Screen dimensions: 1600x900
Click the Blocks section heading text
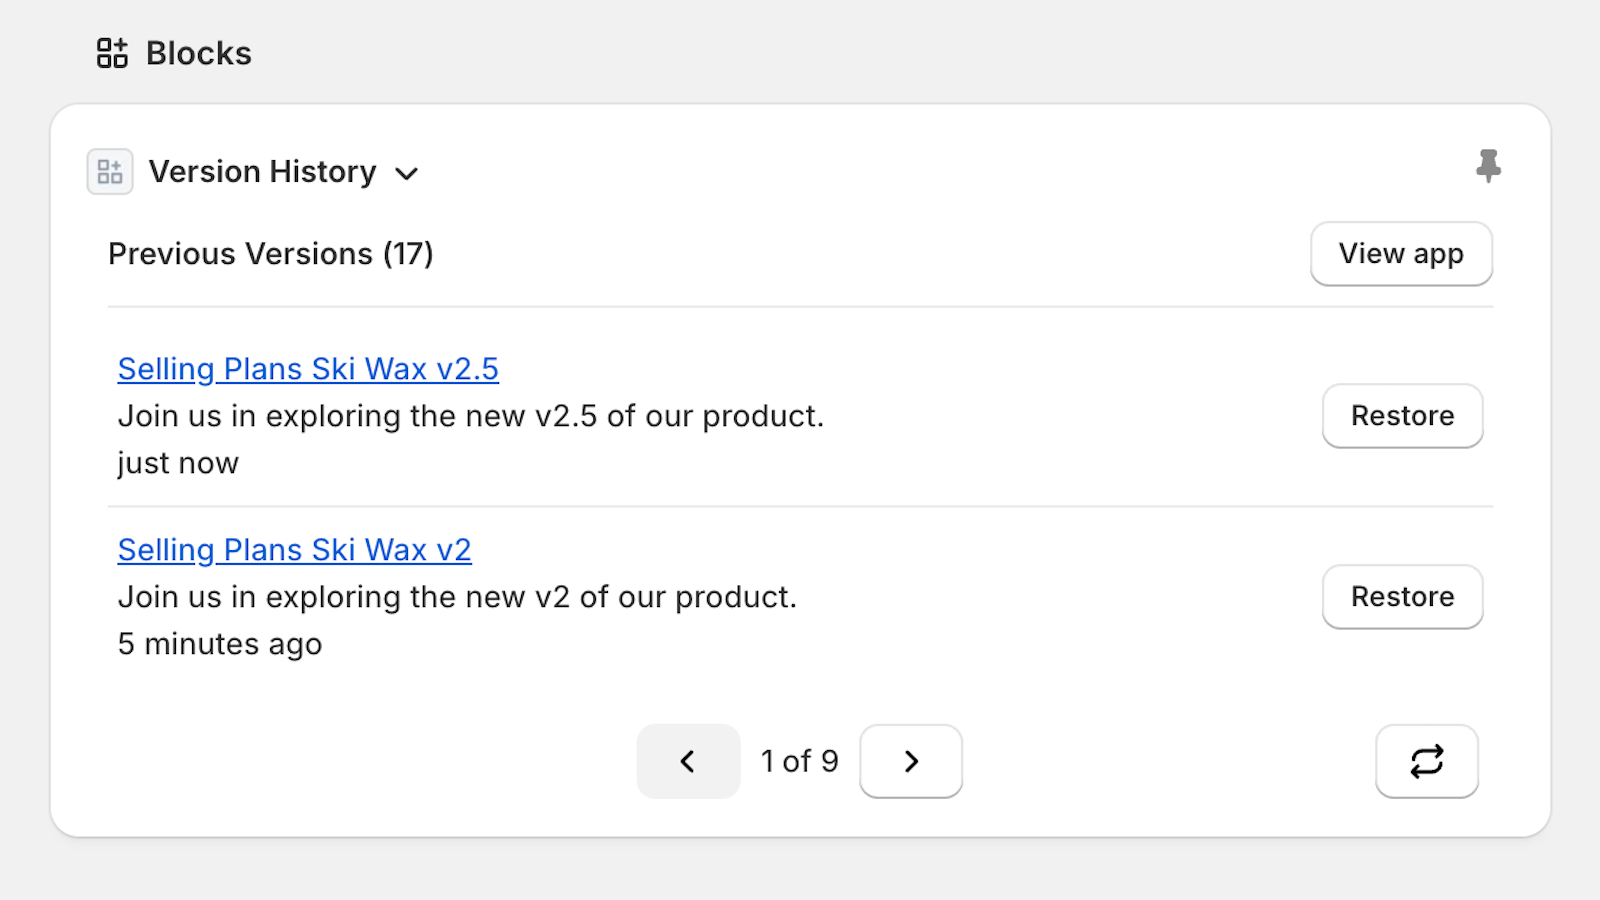(198, 53)
